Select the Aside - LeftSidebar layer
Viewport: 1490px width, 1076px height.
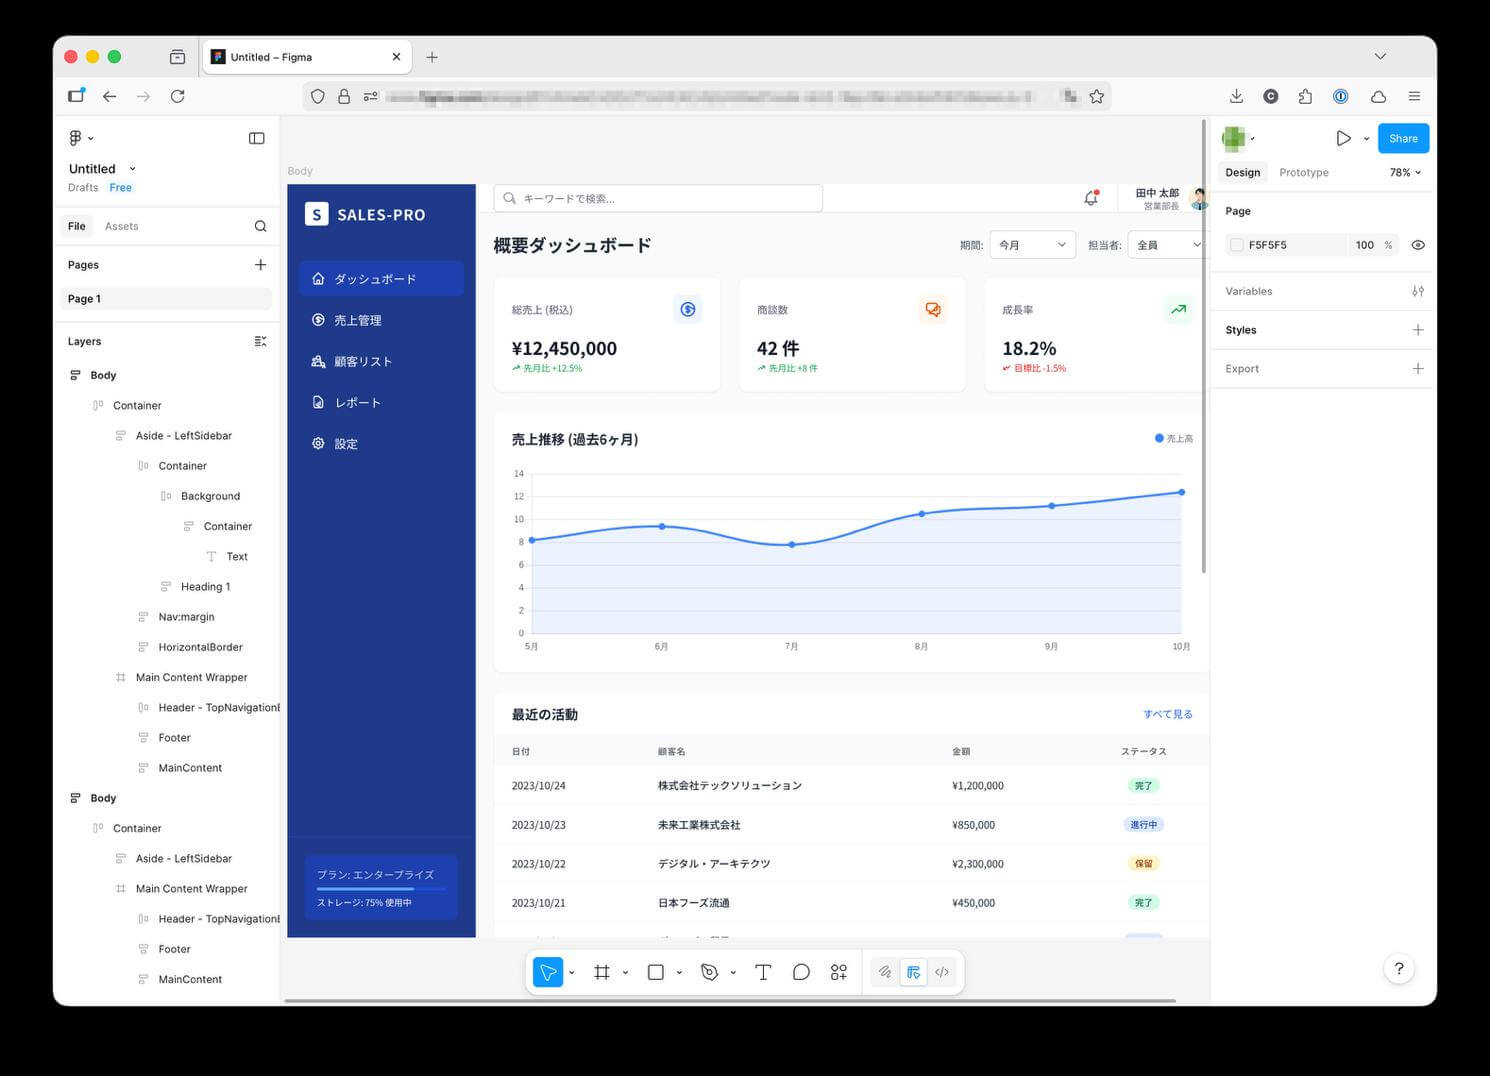183,436
